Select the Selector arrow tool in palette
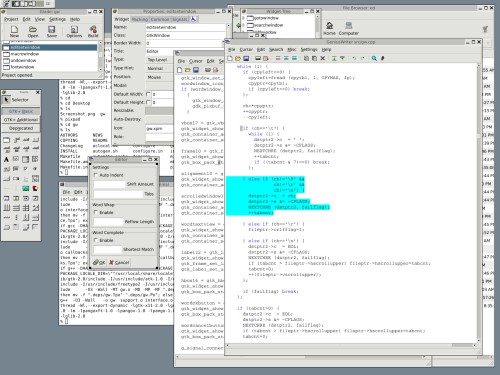The image size is (500, 375). pyautogui.click(x=6, y=100)
